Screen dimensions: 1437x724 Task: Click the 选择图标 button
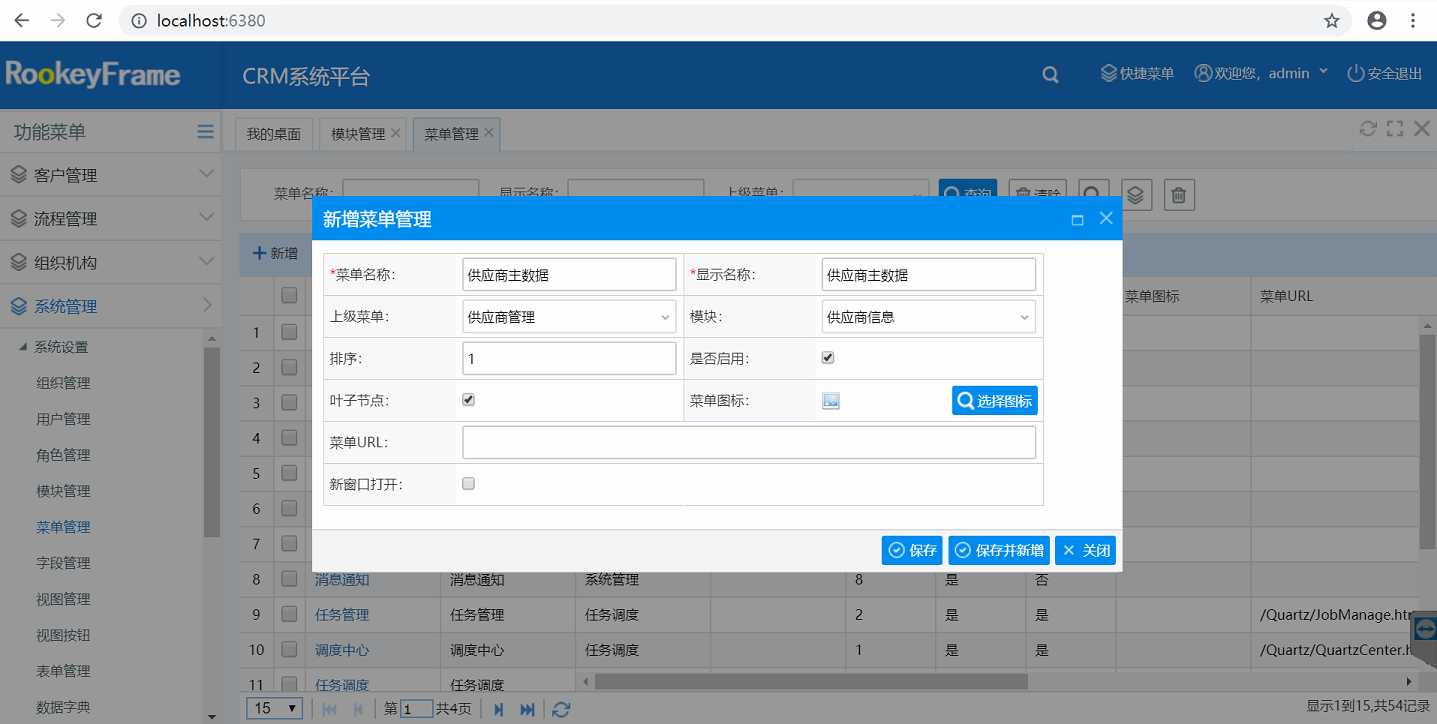pos(995,401)
